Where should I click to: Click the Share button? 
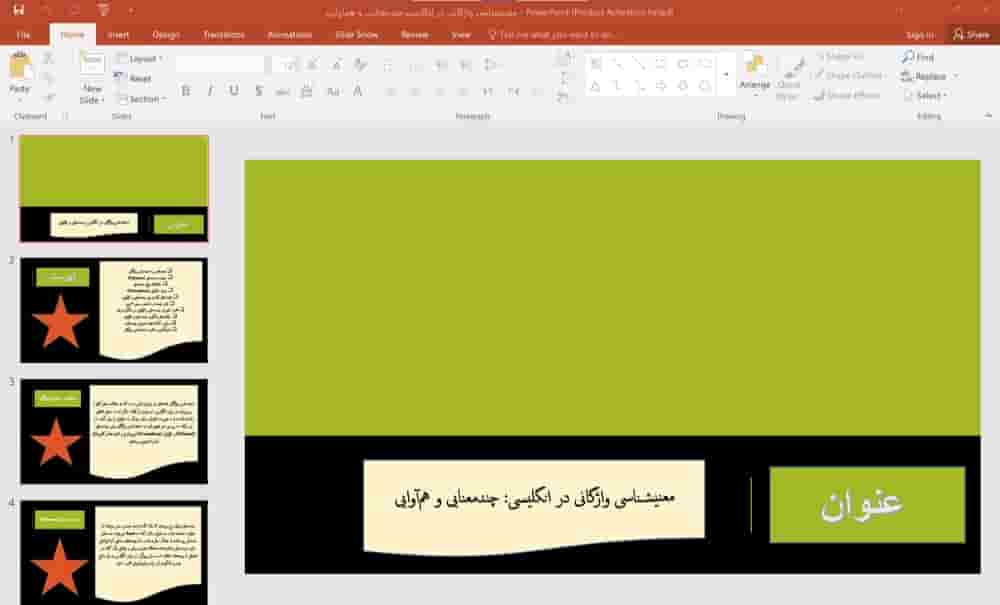(x=971, y=34)
